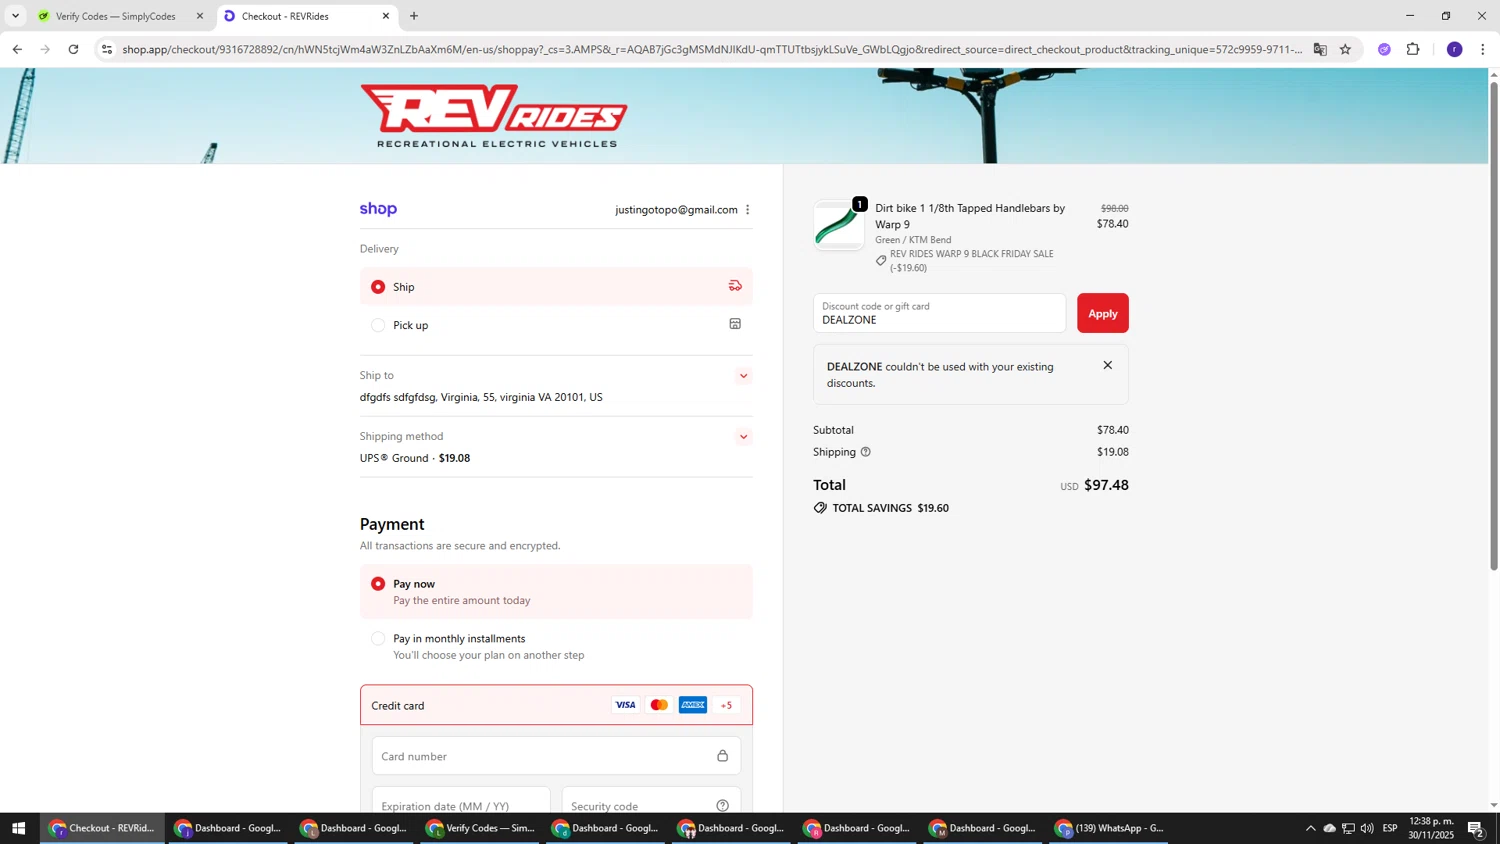Screen dimensions: 1500x844
Task: Open a new browser tab
Action: 414,16
